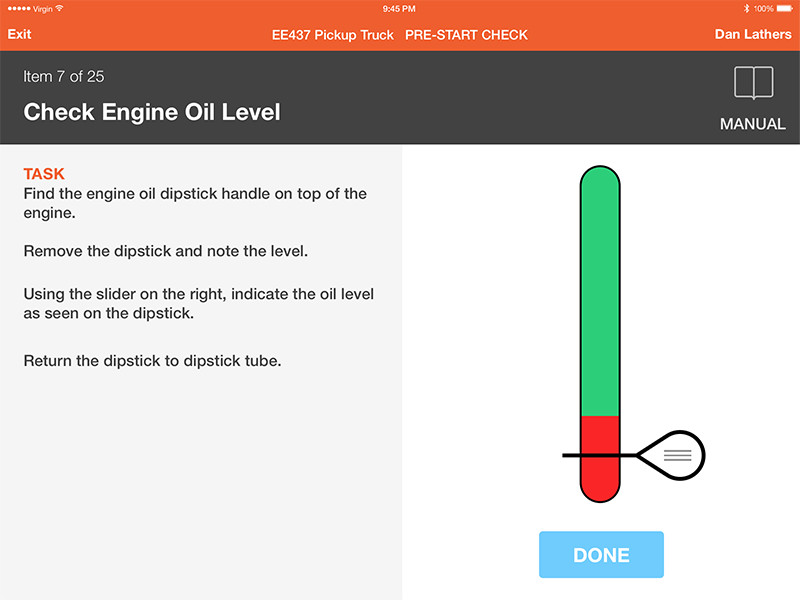The height and width of the screenshot is (600, 800).
Task: Set oil level in the green zone
Action: pos(600,290)
